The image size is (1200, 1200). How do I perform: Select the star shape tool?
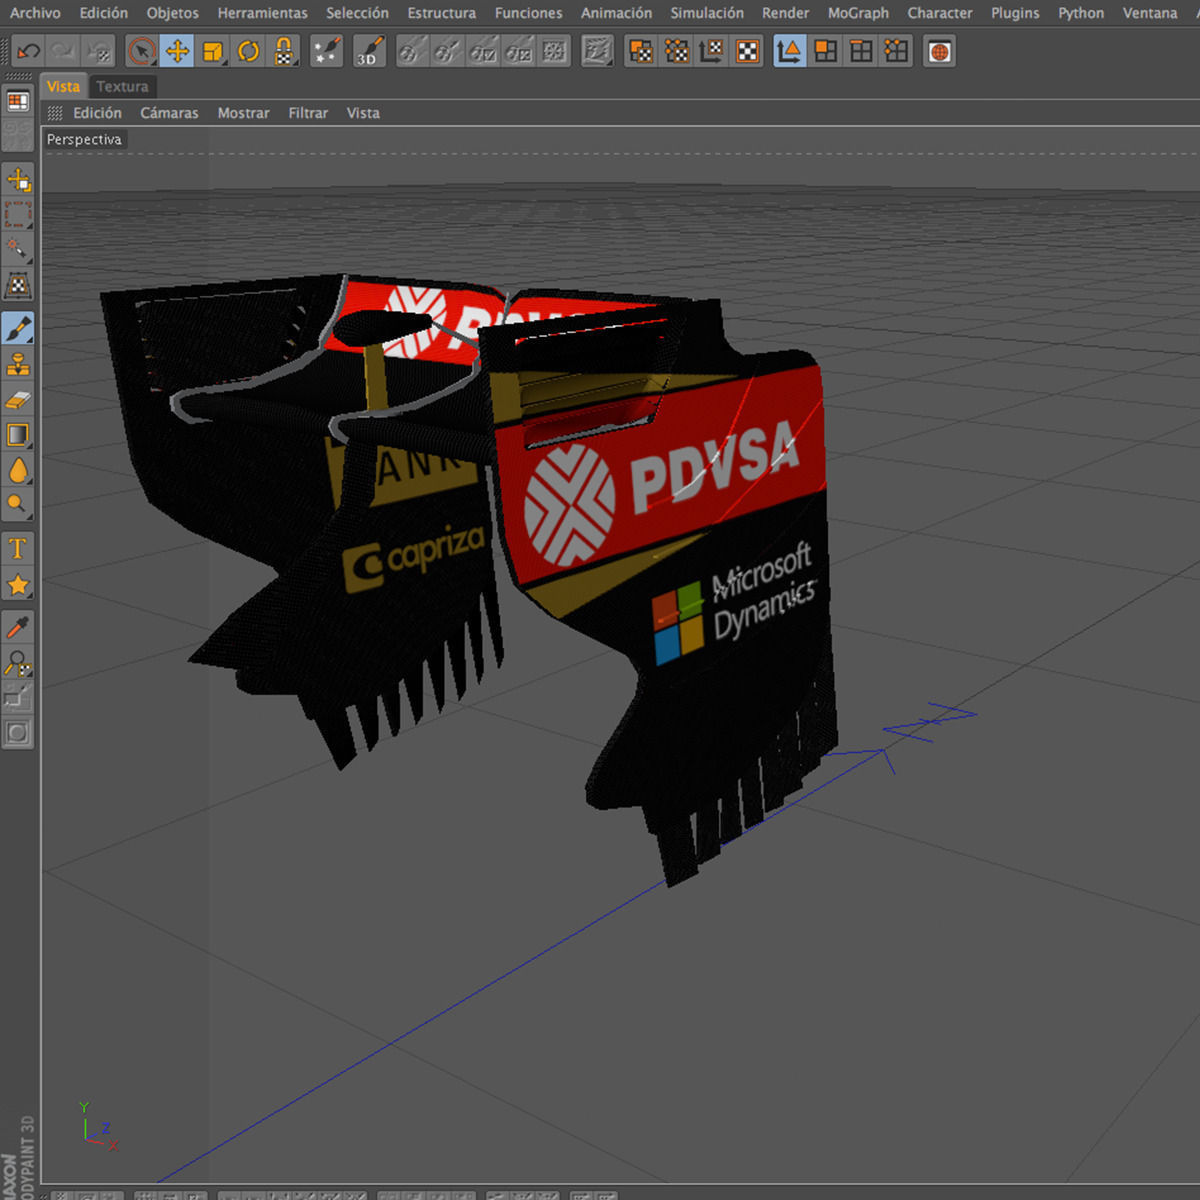click(18, 584)
